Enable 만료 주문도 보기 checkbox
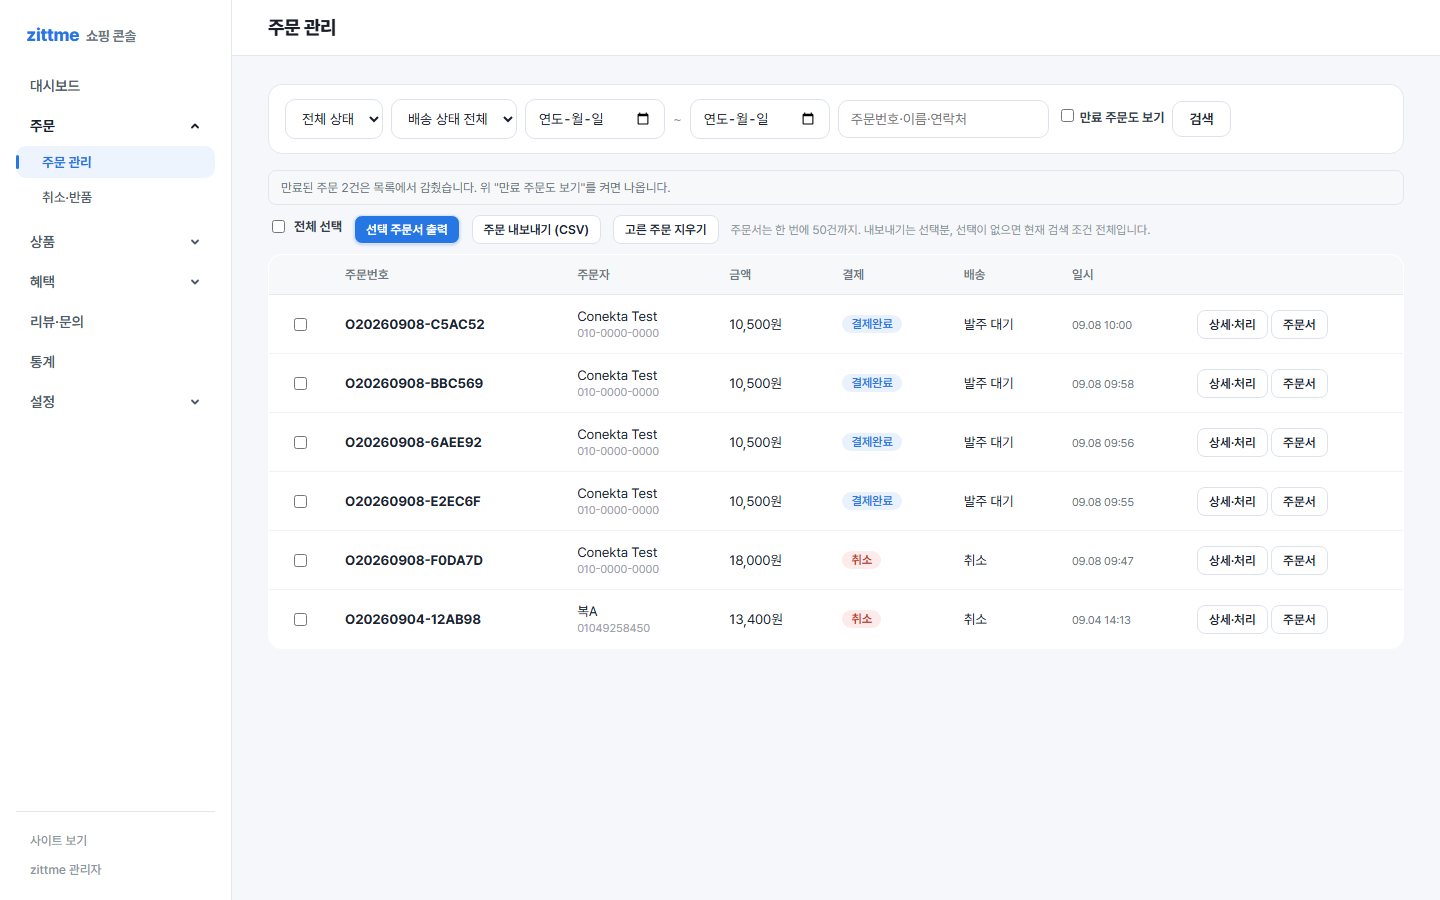 pos(1067,116)
